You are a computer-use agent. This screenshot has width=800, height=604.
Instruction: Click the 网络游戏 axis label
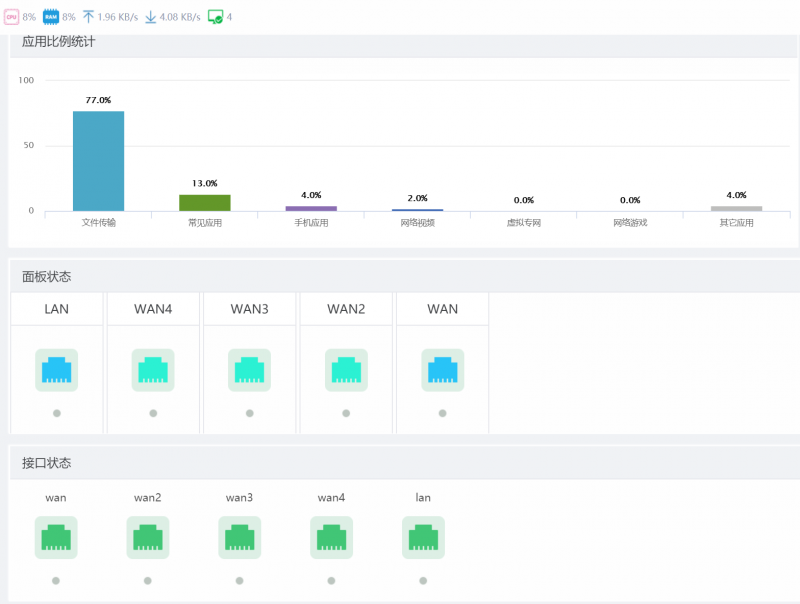pos(630,223)
